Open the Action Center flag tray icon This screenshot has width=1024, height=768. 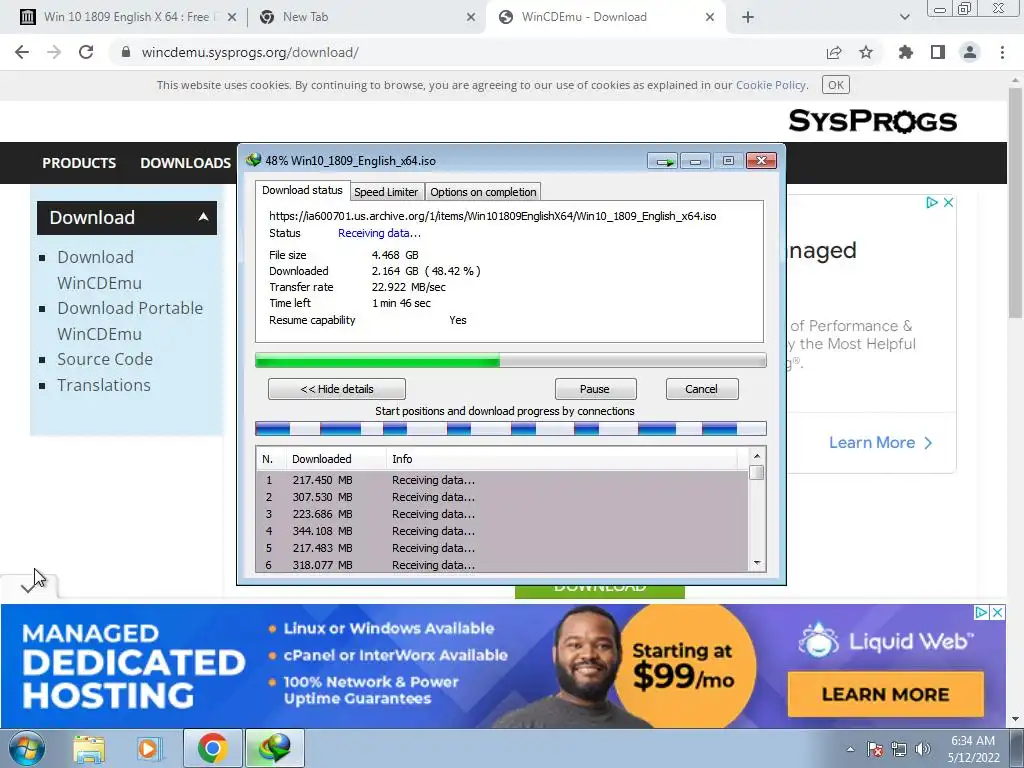coord(875,749)
